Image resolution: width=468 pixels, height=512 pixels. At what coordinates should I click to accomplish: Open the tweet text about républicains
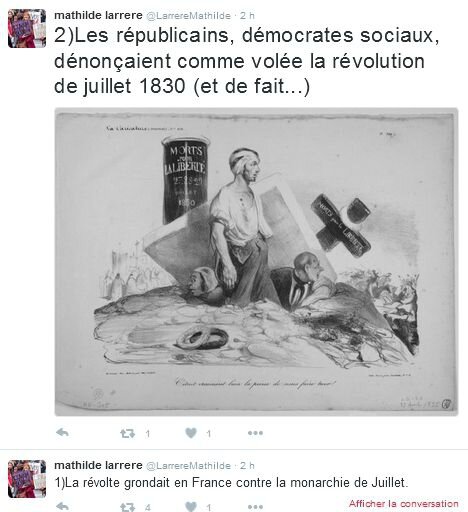247,61
